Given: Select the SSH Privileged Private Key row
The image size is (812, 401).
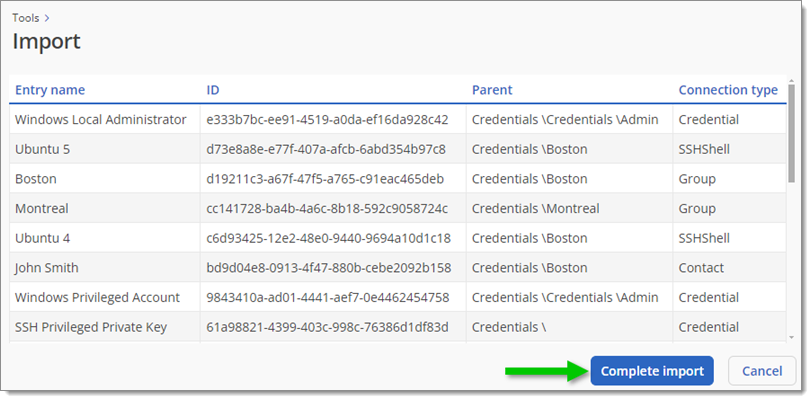Looking at the screenshot, I should click(397, 327).
